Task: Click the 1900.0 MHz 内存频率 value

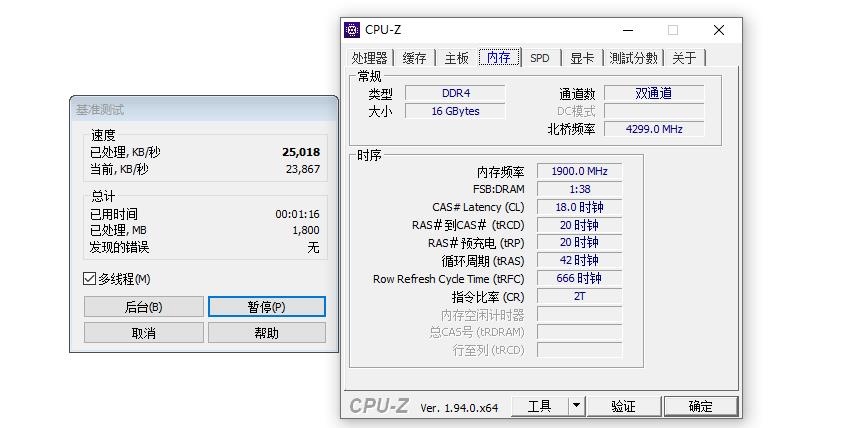Action: coord(579,171)
